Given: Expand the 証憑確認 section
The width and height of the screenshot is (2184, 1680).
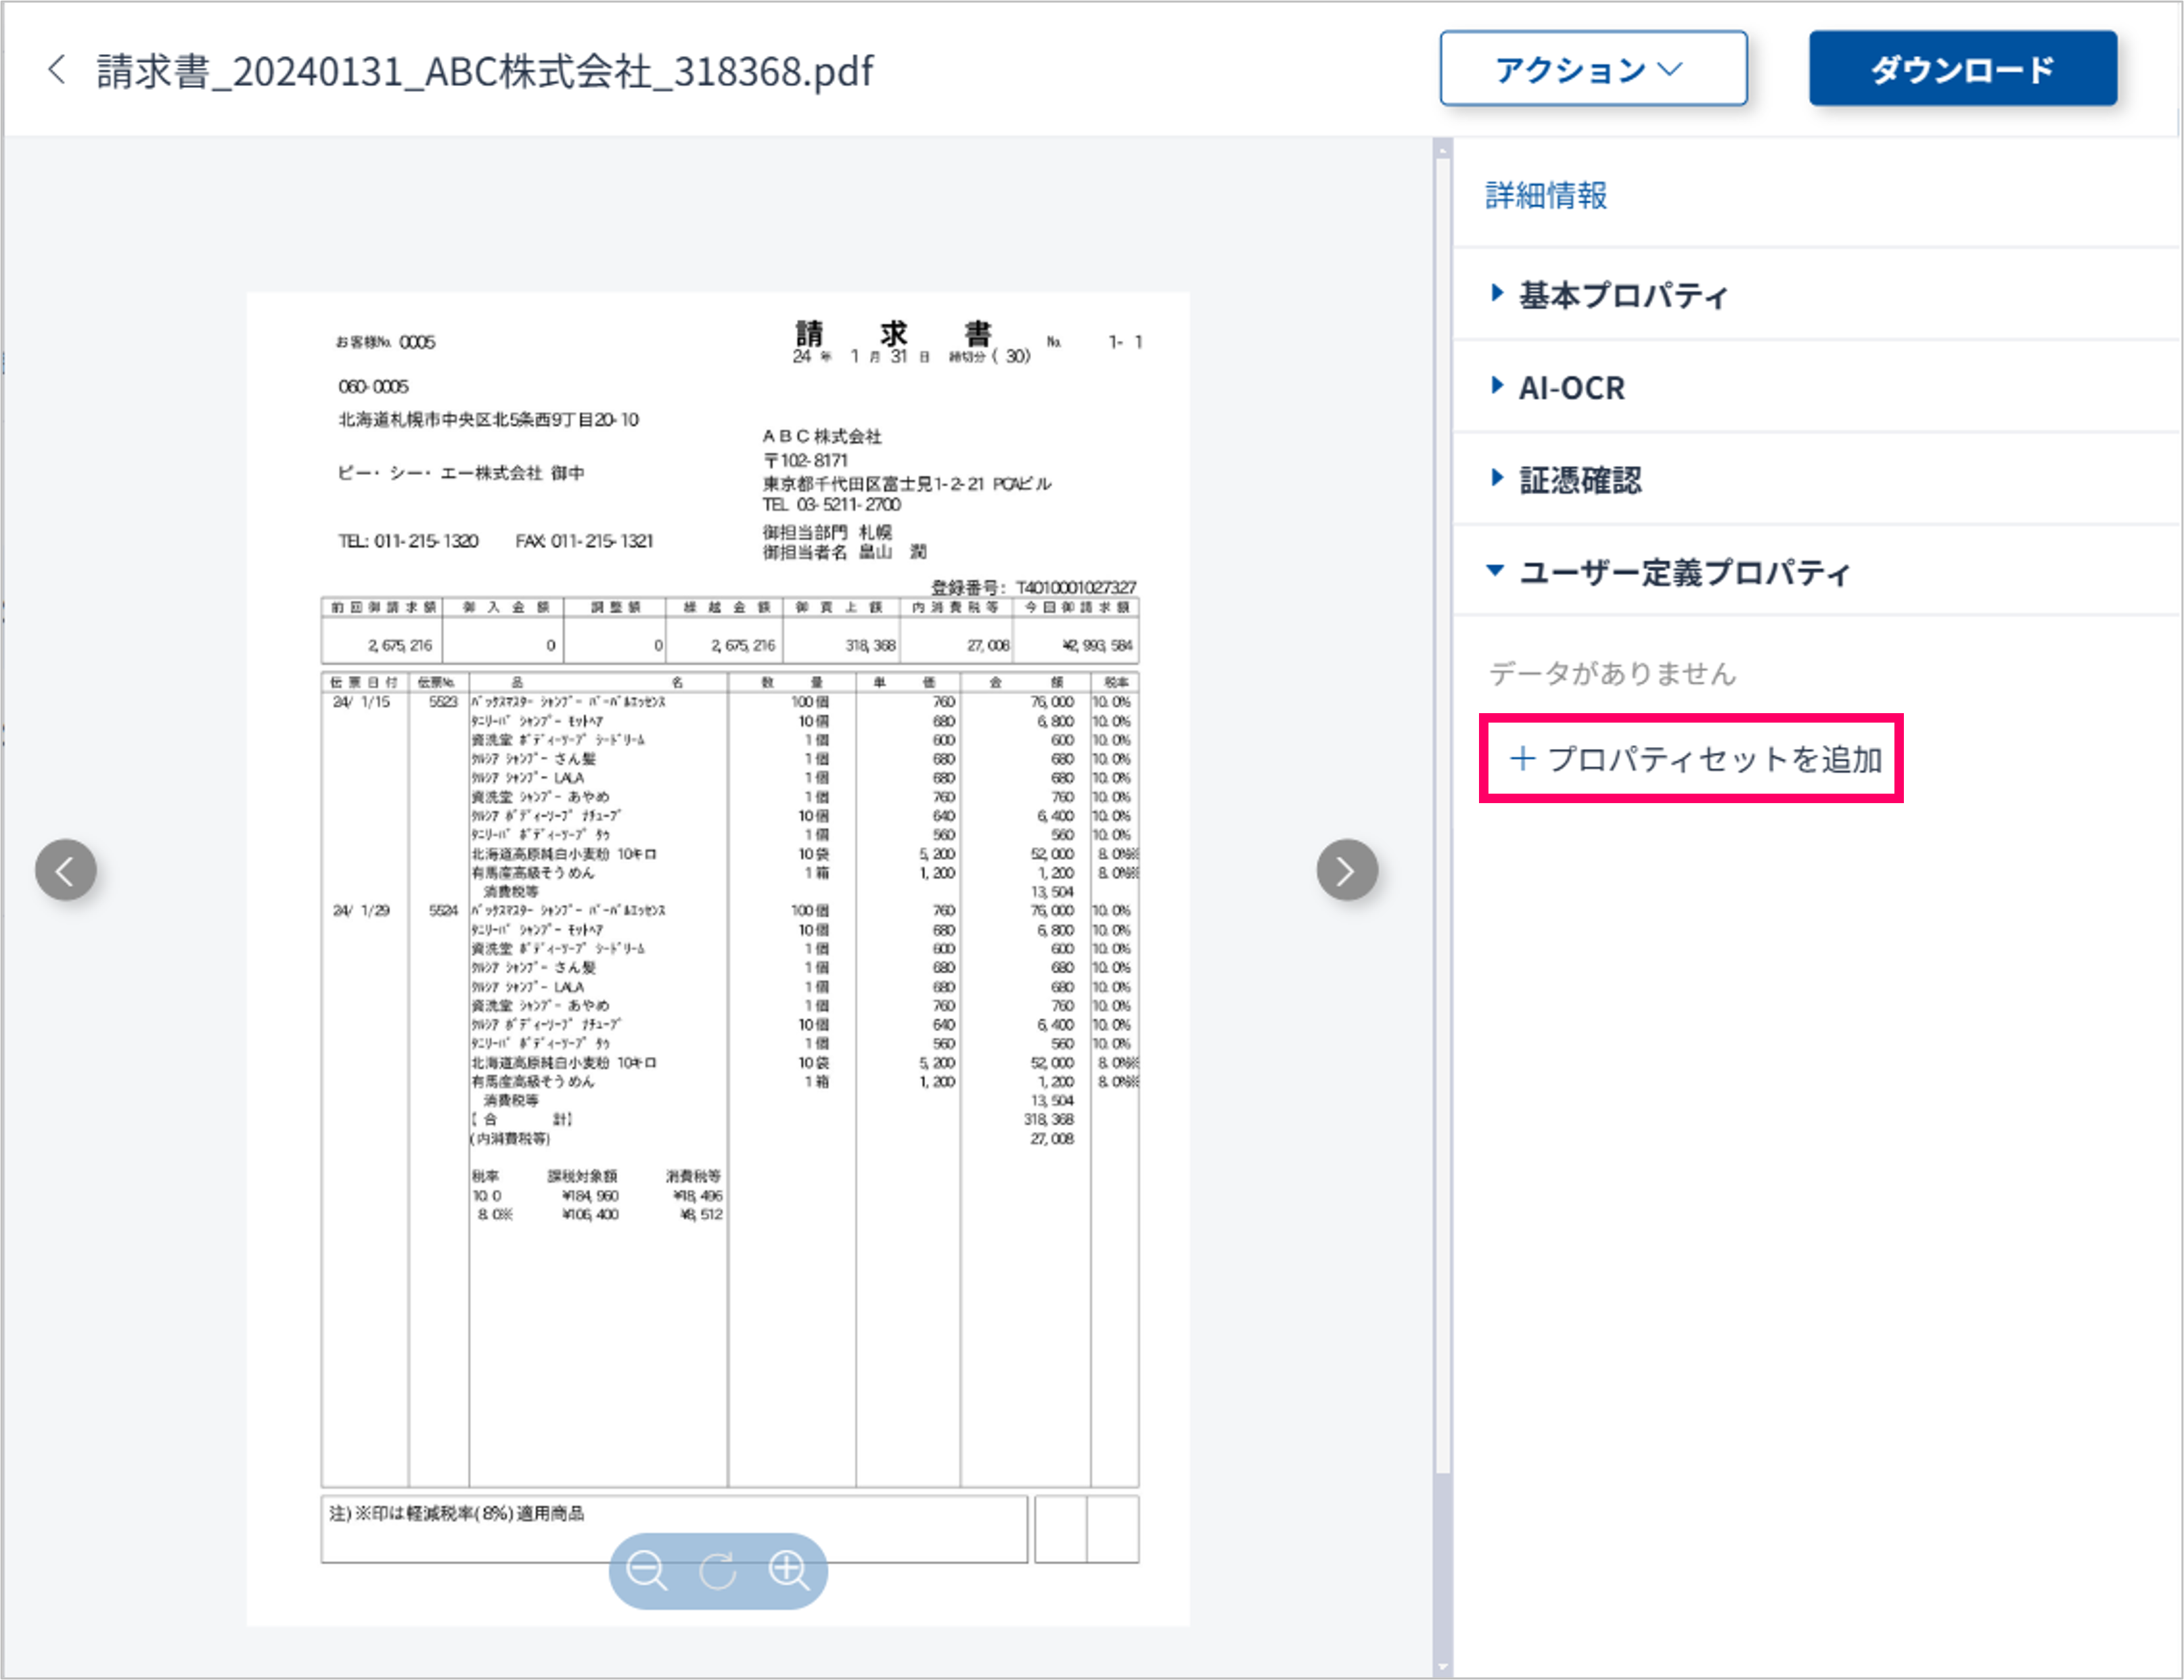Looking at the screenshot, I should [x=1580, y=480].
